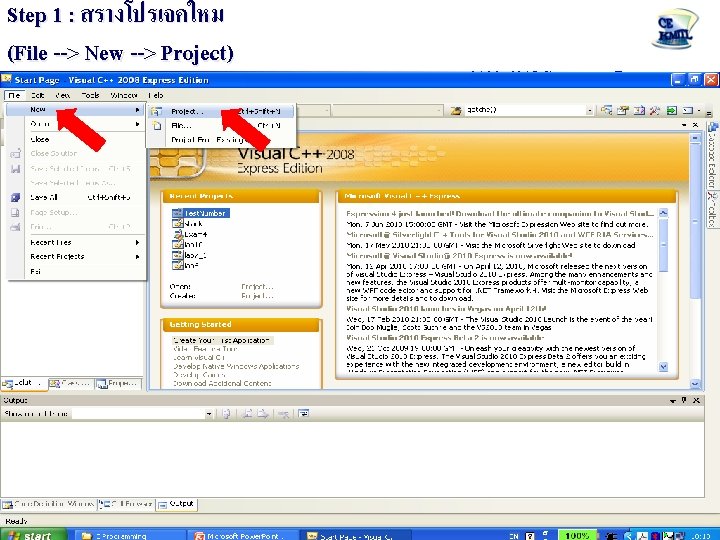Click the Exam4 project icon
This screenshot has height=540, width=720.
(x=178, y=234)
